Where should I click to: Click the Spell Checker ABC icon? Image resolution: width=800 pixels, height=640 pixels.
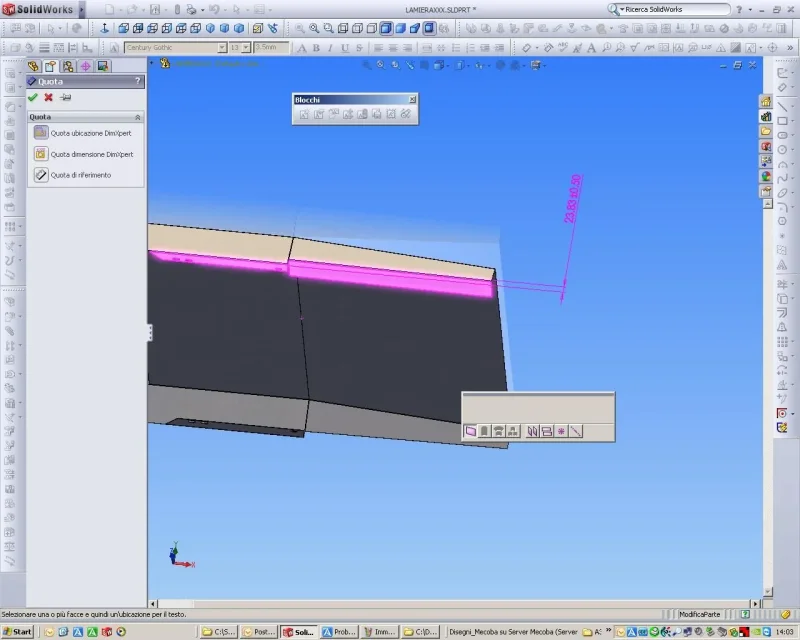563,48
